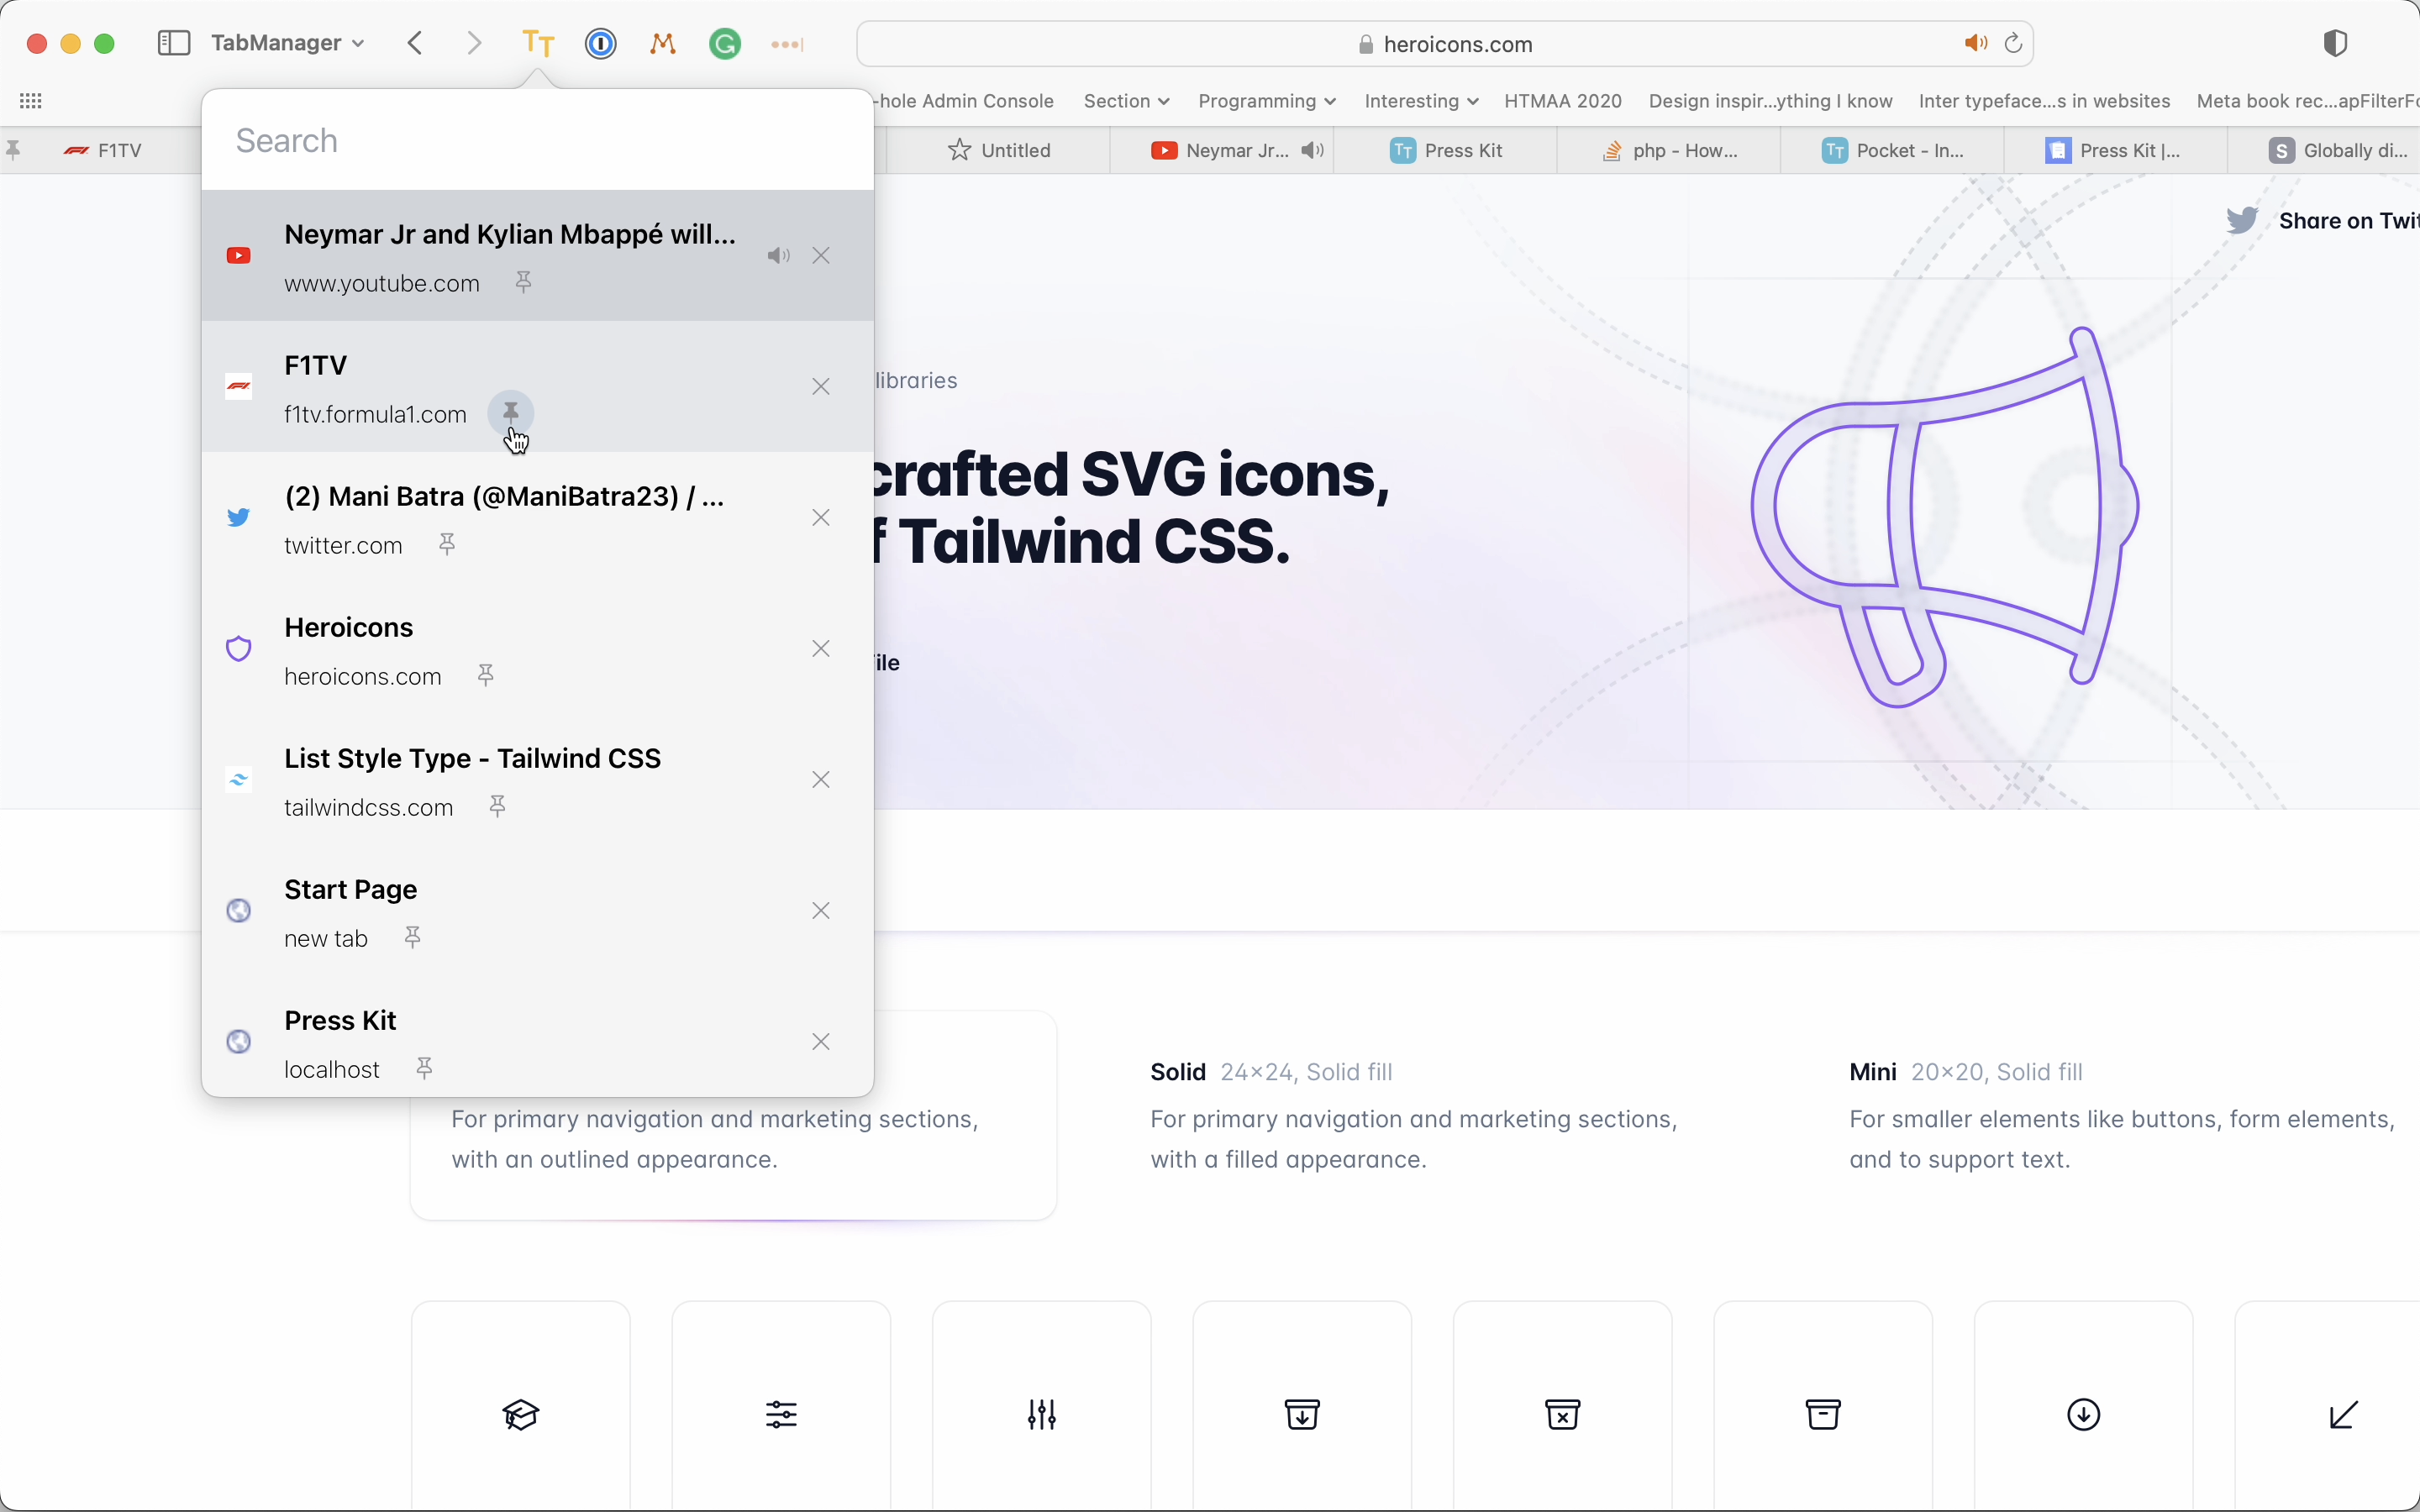
Task: Pin the Start Page new tab
Action: [412, 937]
